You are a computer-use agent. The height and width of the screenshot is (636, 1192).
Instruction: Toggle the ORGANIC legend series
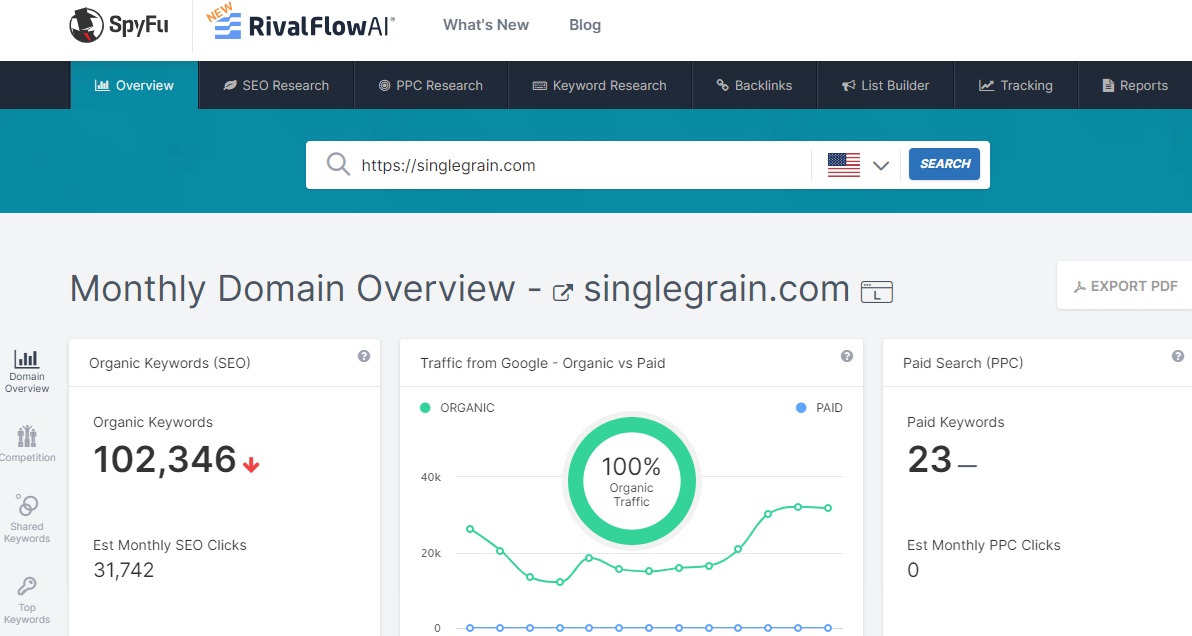point(457,408)
